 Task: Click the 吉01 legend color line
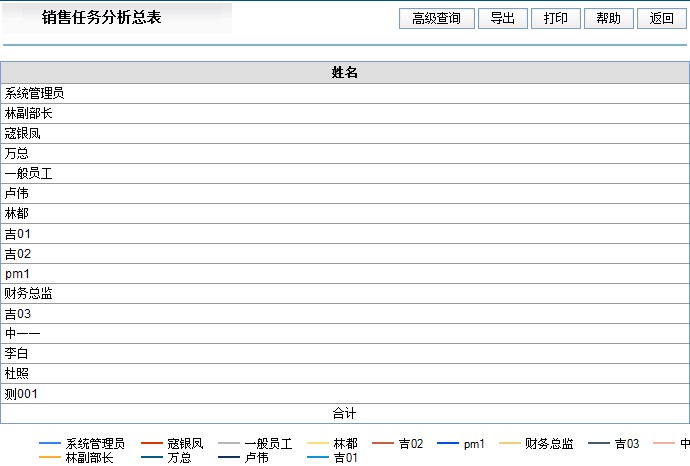(x=319, y=457)
